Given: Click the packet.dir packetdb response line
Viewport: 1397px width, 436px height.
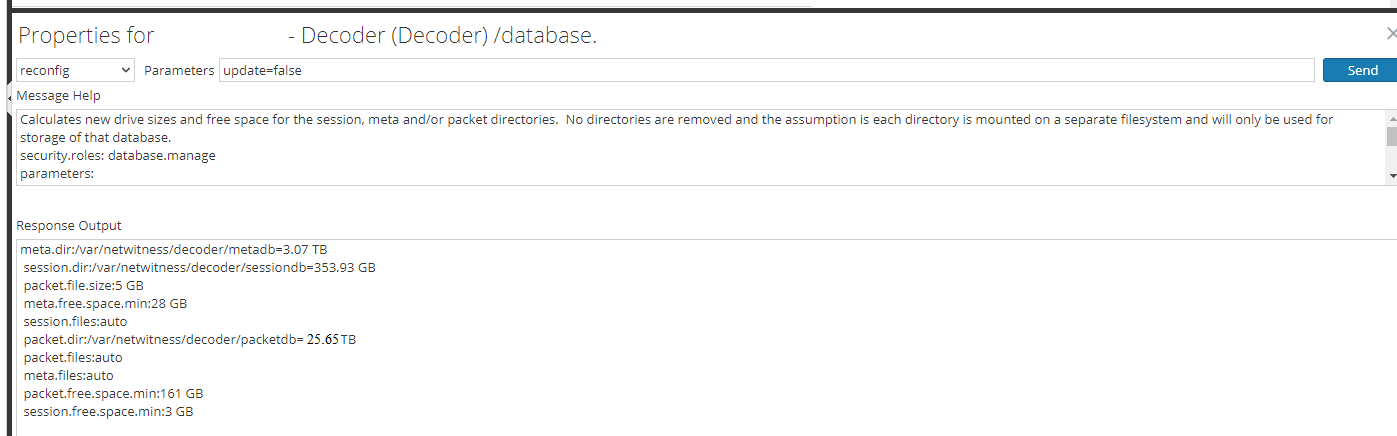Looking at the screenshot, I should [190, 340].
